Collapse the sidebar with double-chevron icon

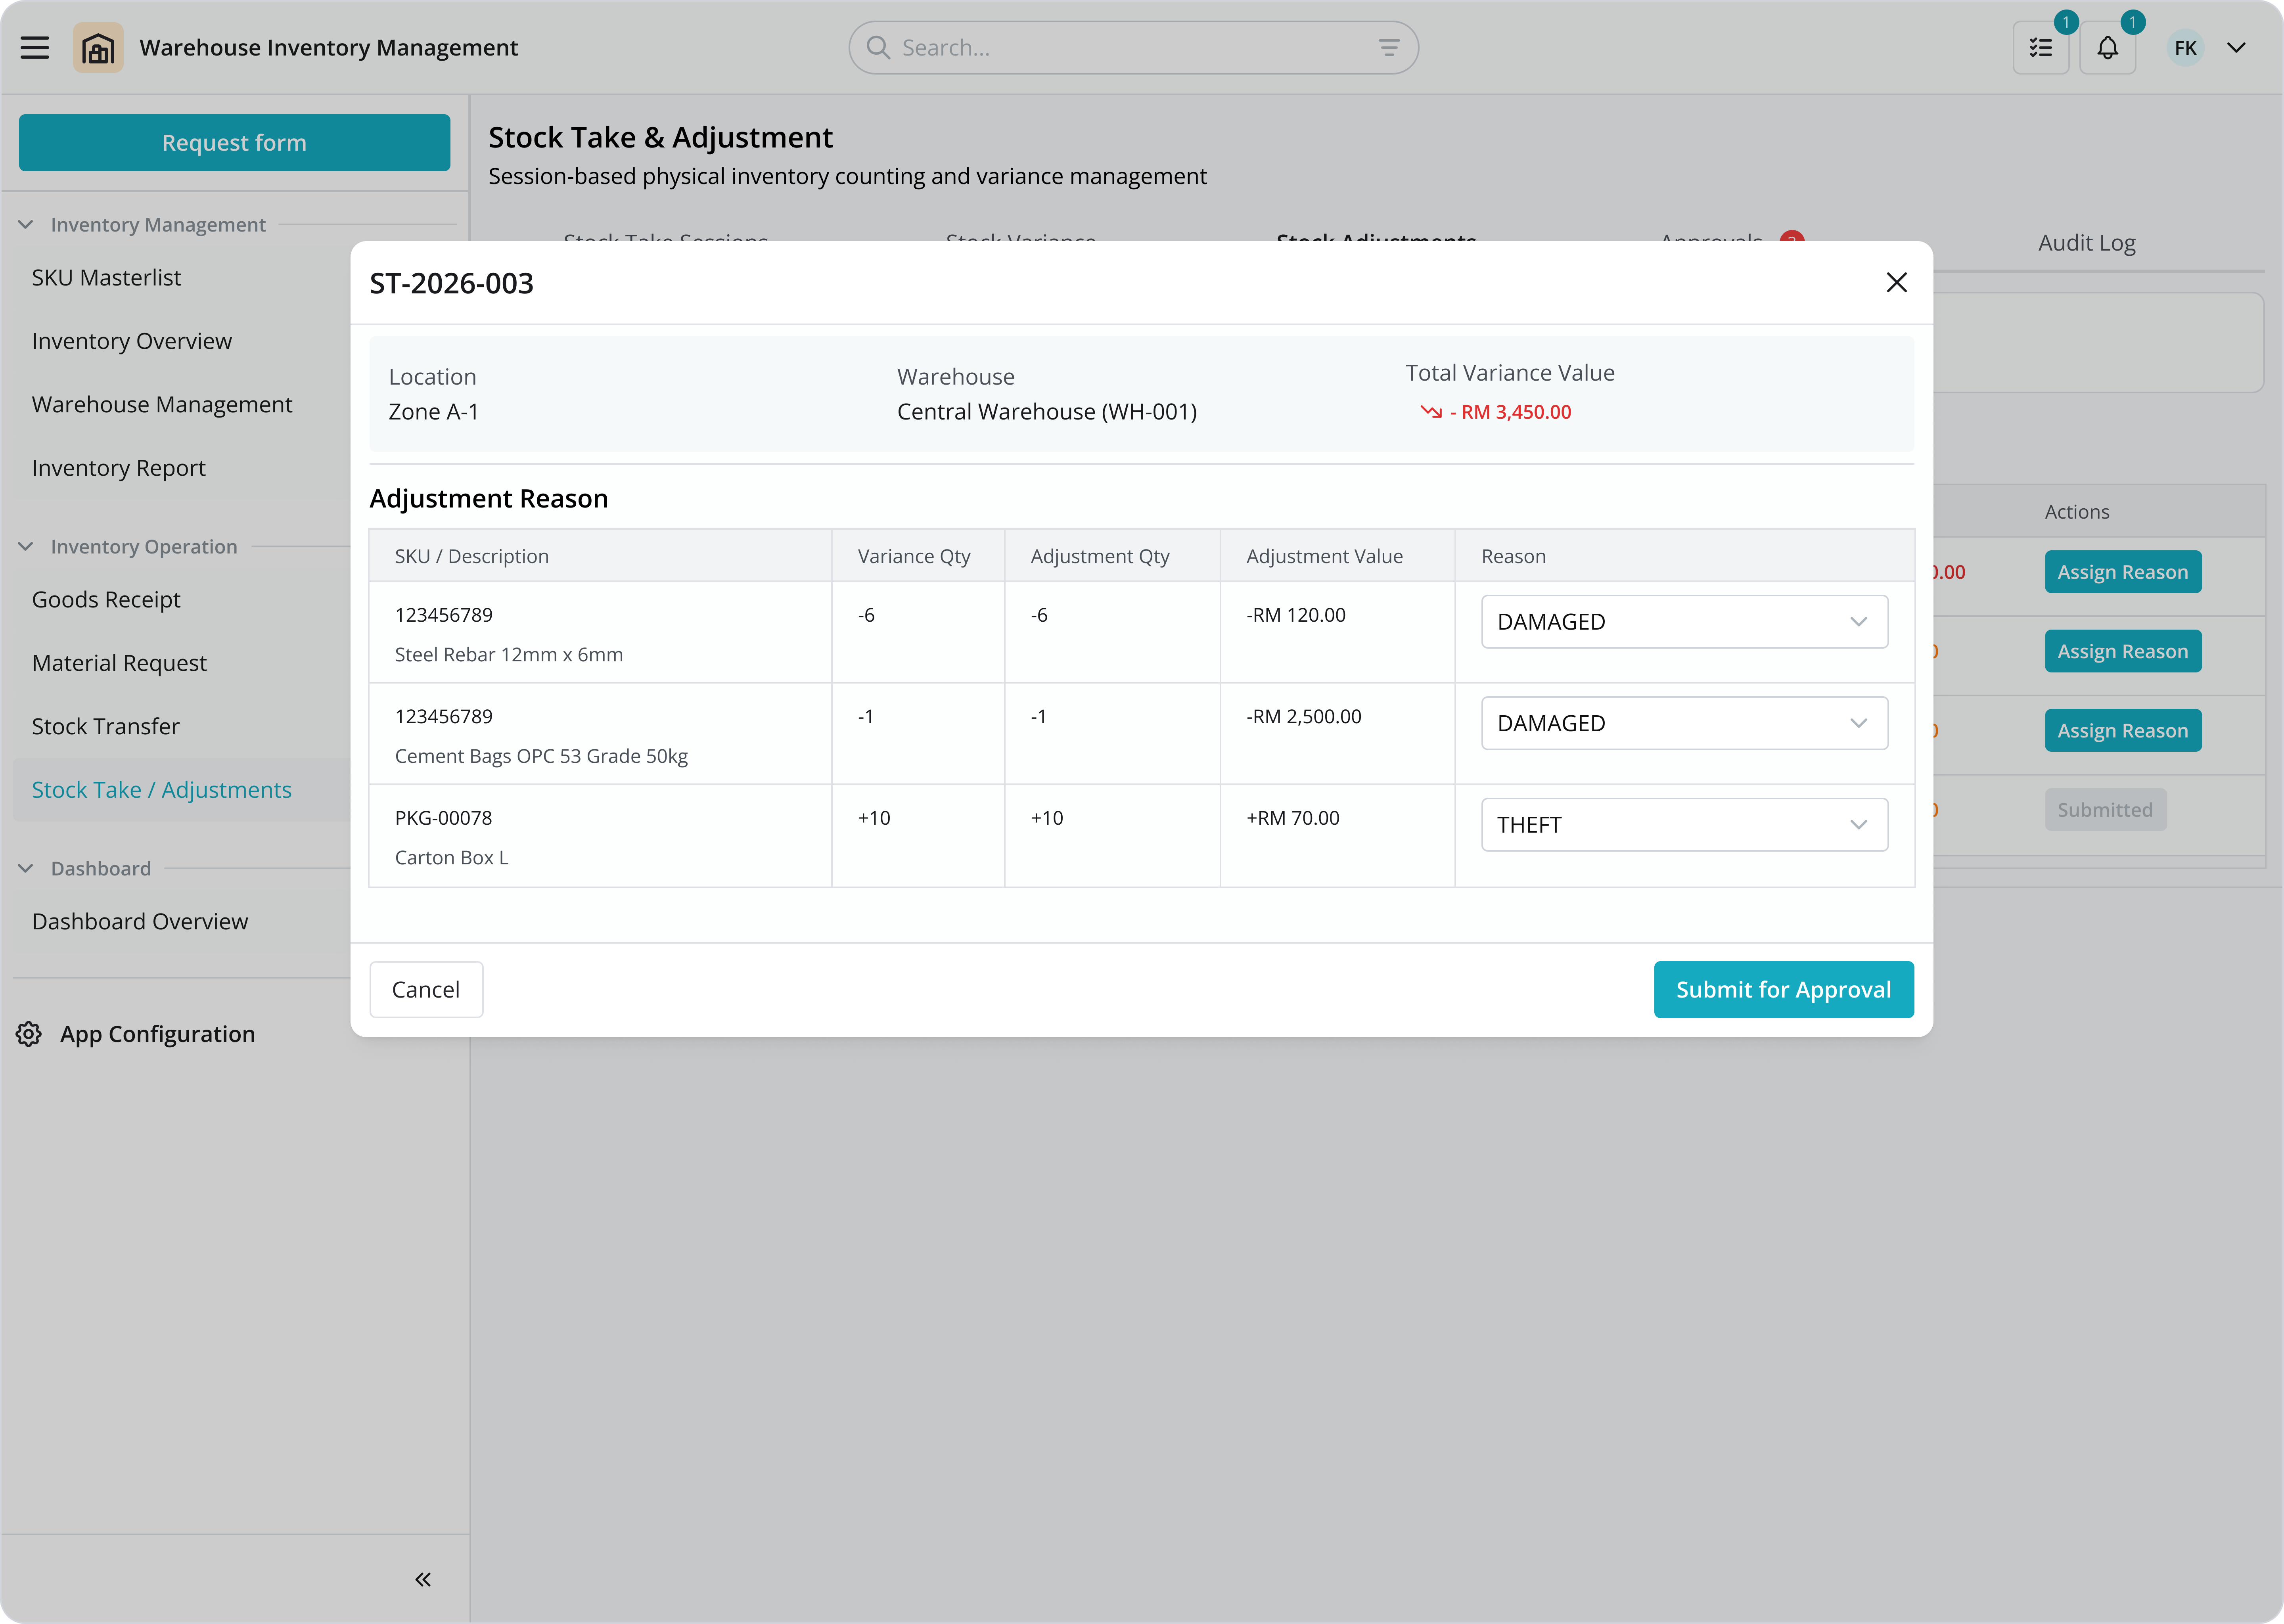[423, 1579]
